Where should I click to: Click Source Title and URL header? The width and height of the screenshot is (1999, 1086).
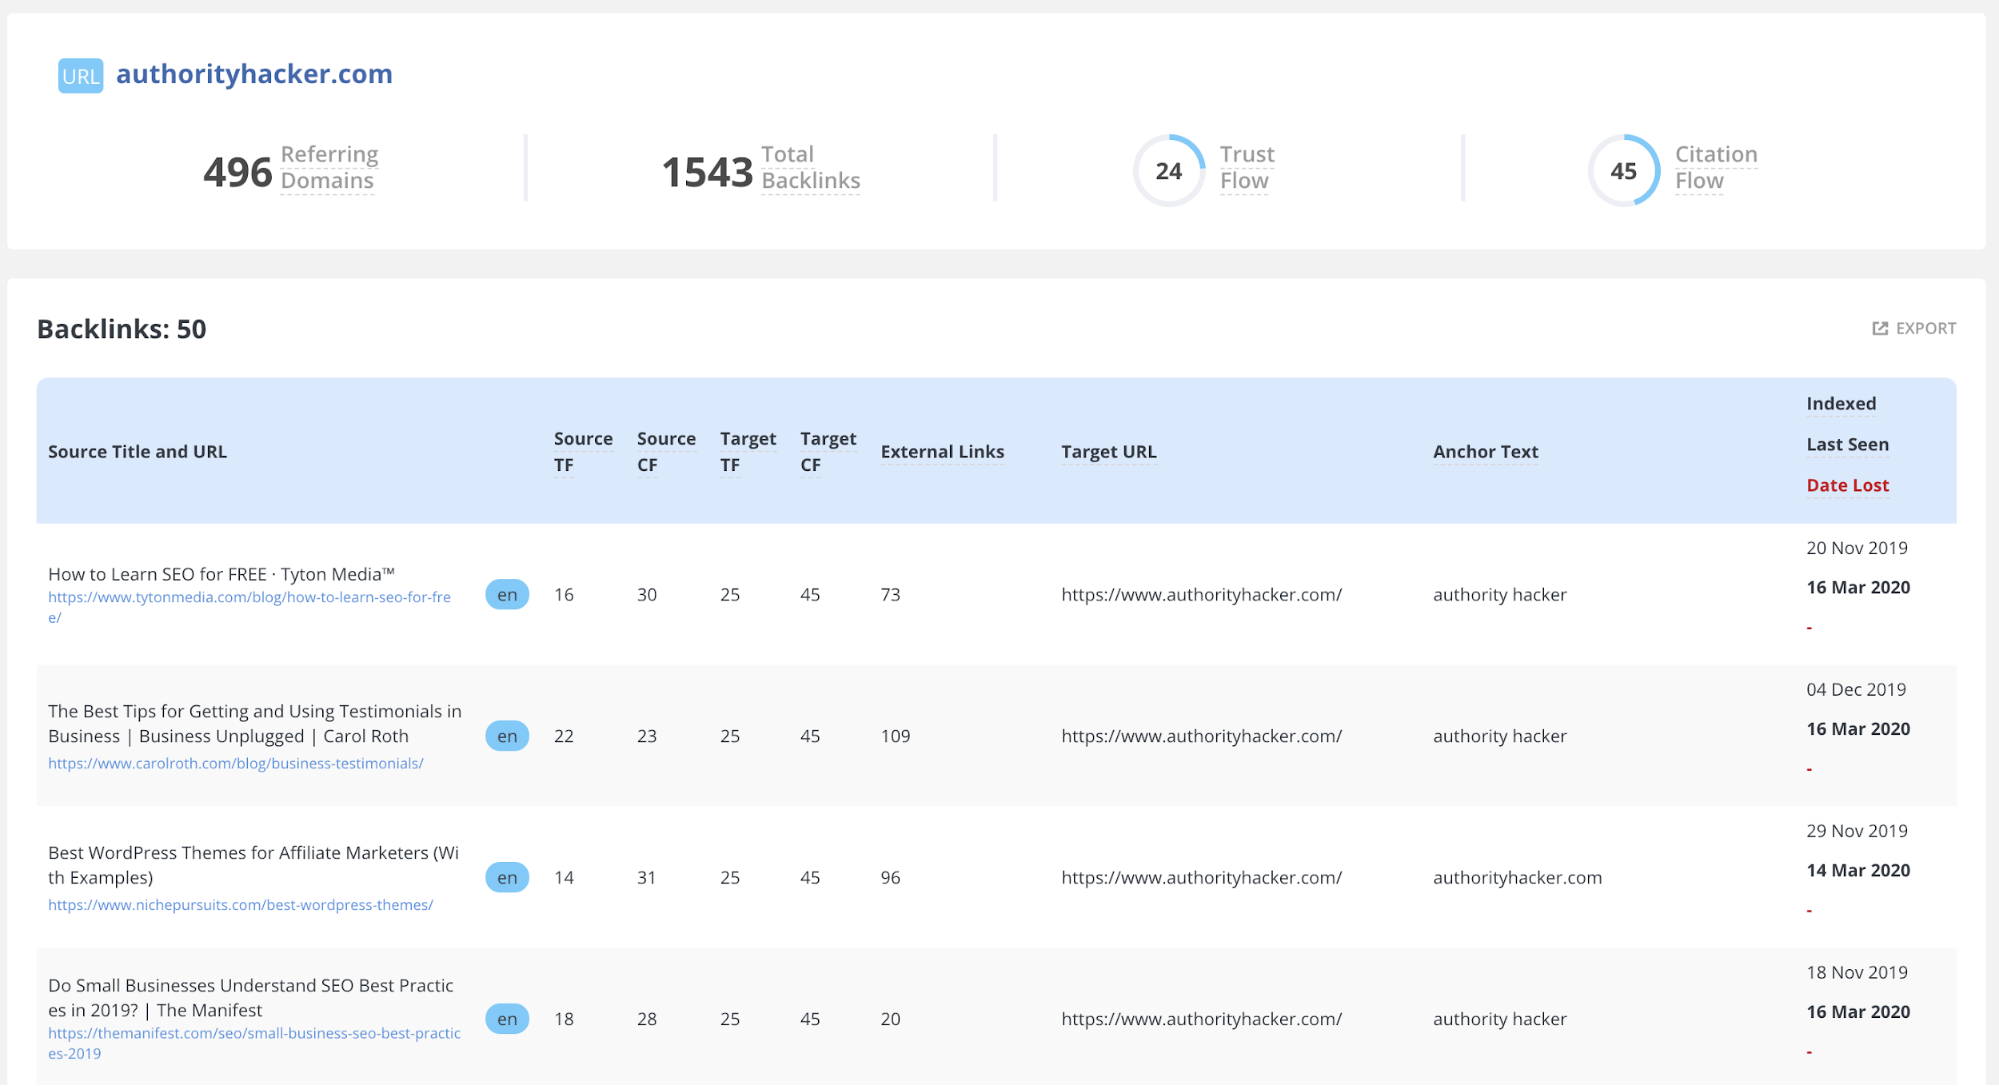click(137, 452)
